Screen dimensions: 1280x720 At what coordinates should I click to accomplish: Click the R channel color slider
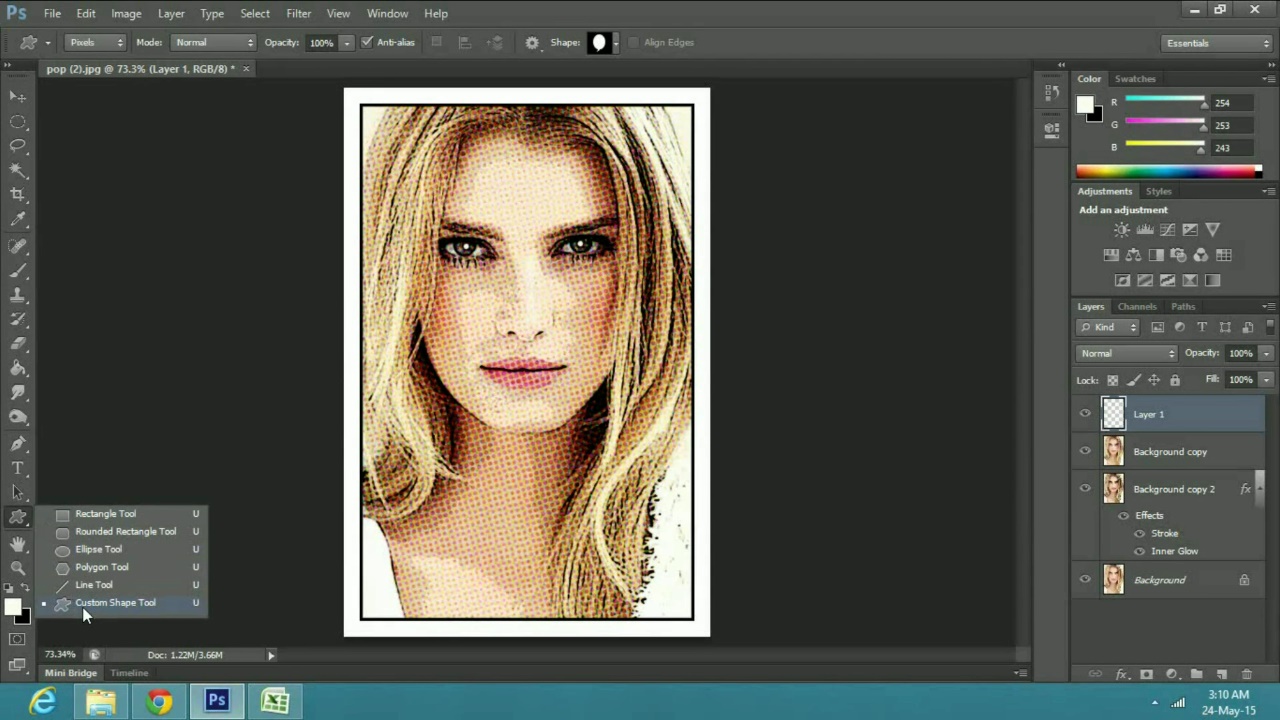click(x=1165, y=100)
